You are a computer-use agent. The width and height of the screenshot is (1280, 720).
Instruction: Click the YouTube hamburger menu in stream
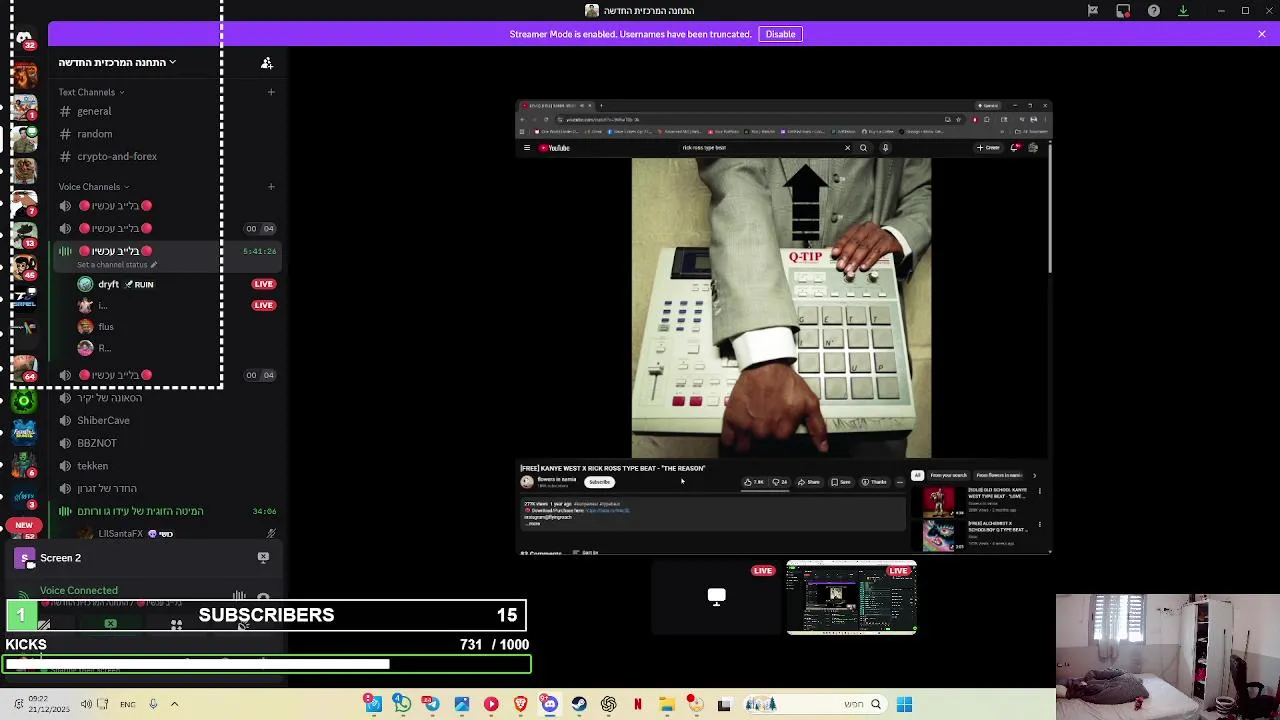[527, 148]
